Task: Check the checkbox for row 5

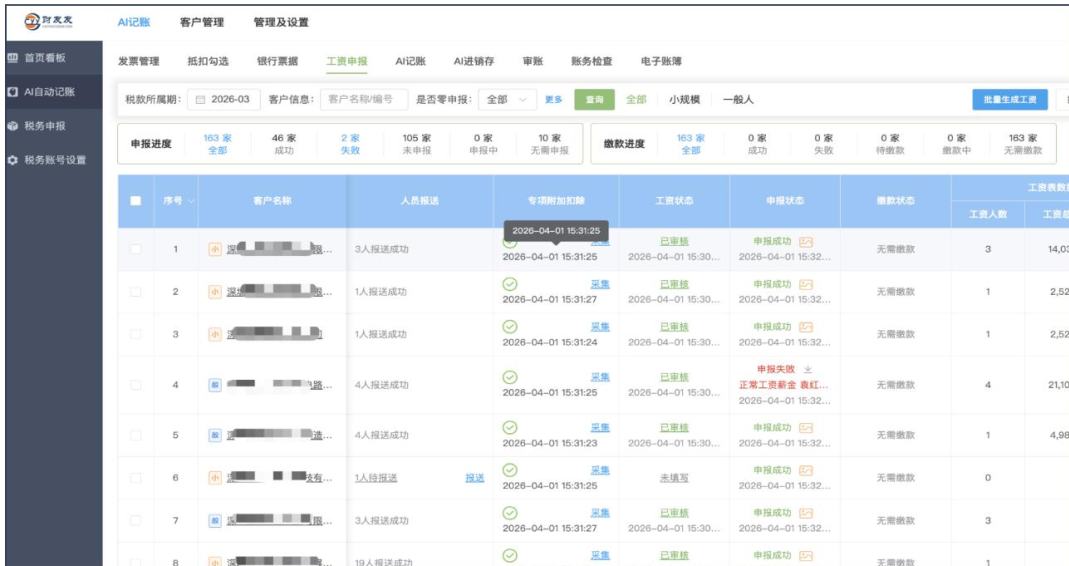Action: [136, 435]
